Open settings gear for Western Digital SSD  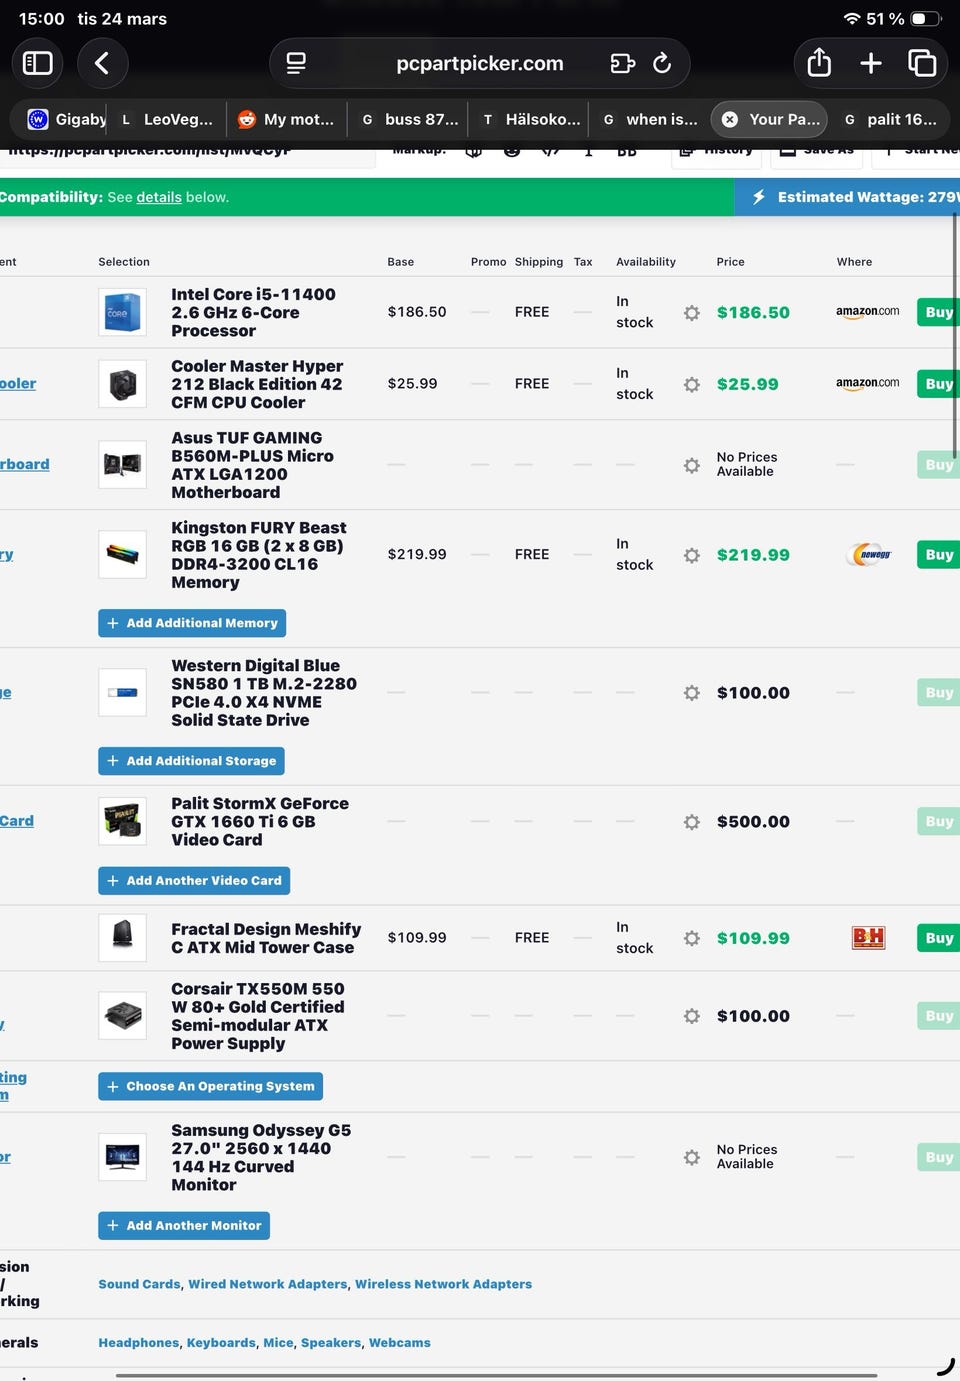(692, 693)
